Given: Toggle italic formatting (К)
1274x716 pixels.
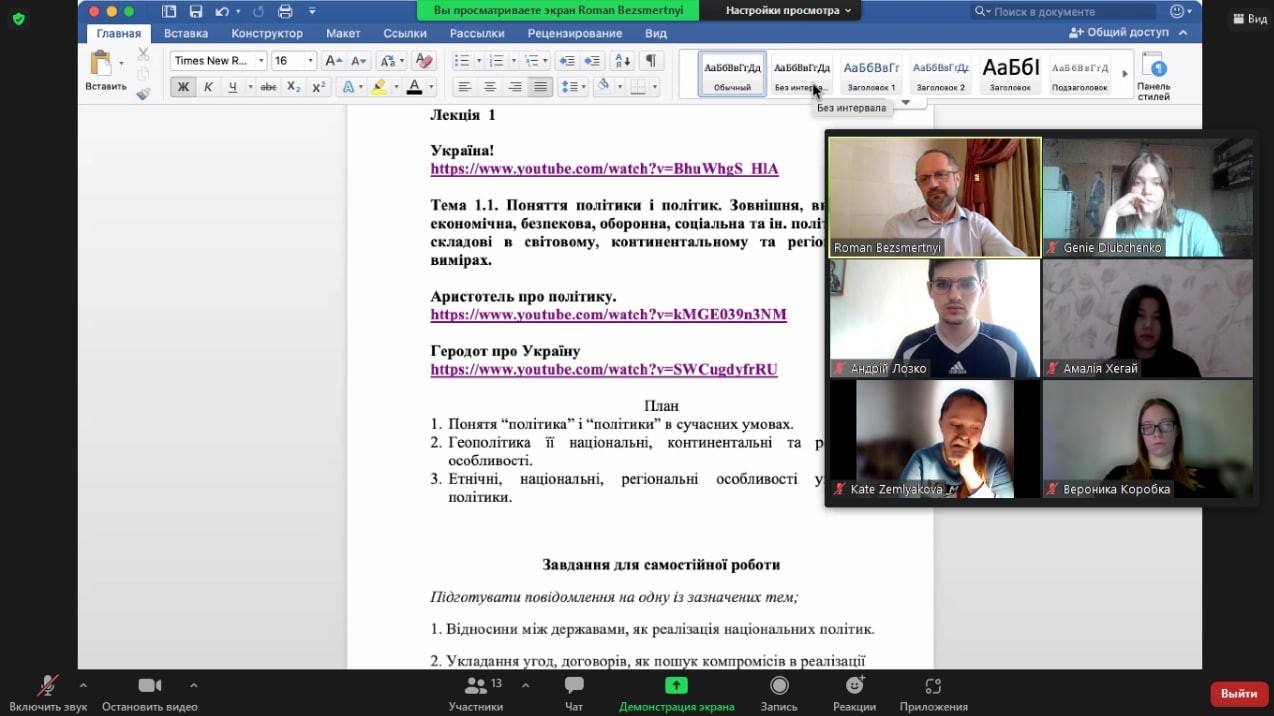Looking at the screenshot, I should pyautogui.click(x=208, y=87).
